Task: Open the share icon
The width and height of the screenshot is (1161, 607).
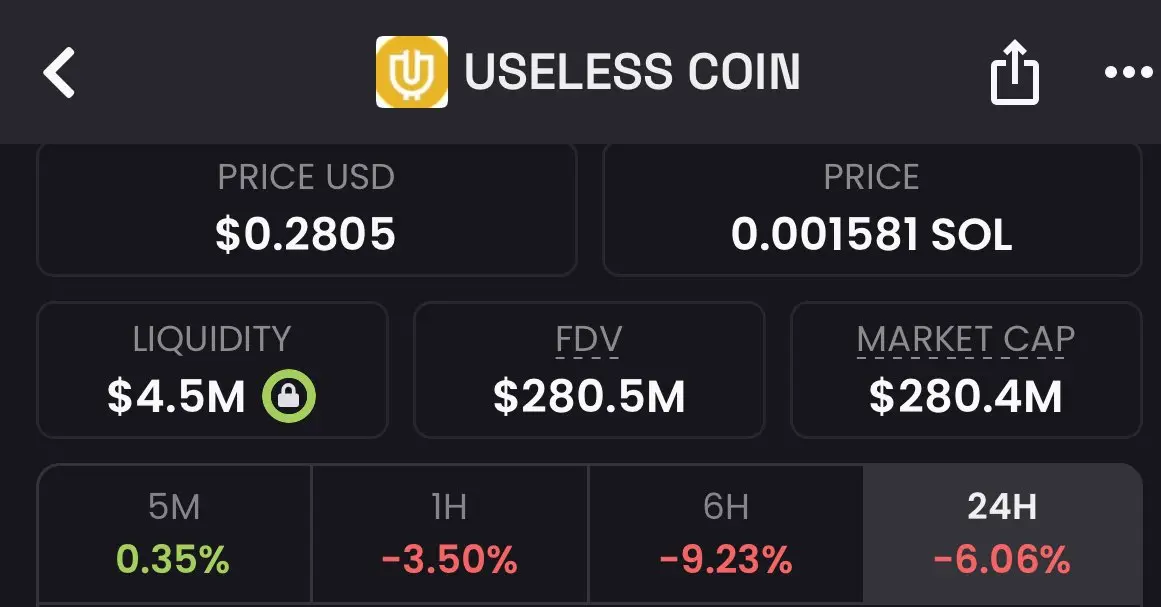Action: [1014, 73]
